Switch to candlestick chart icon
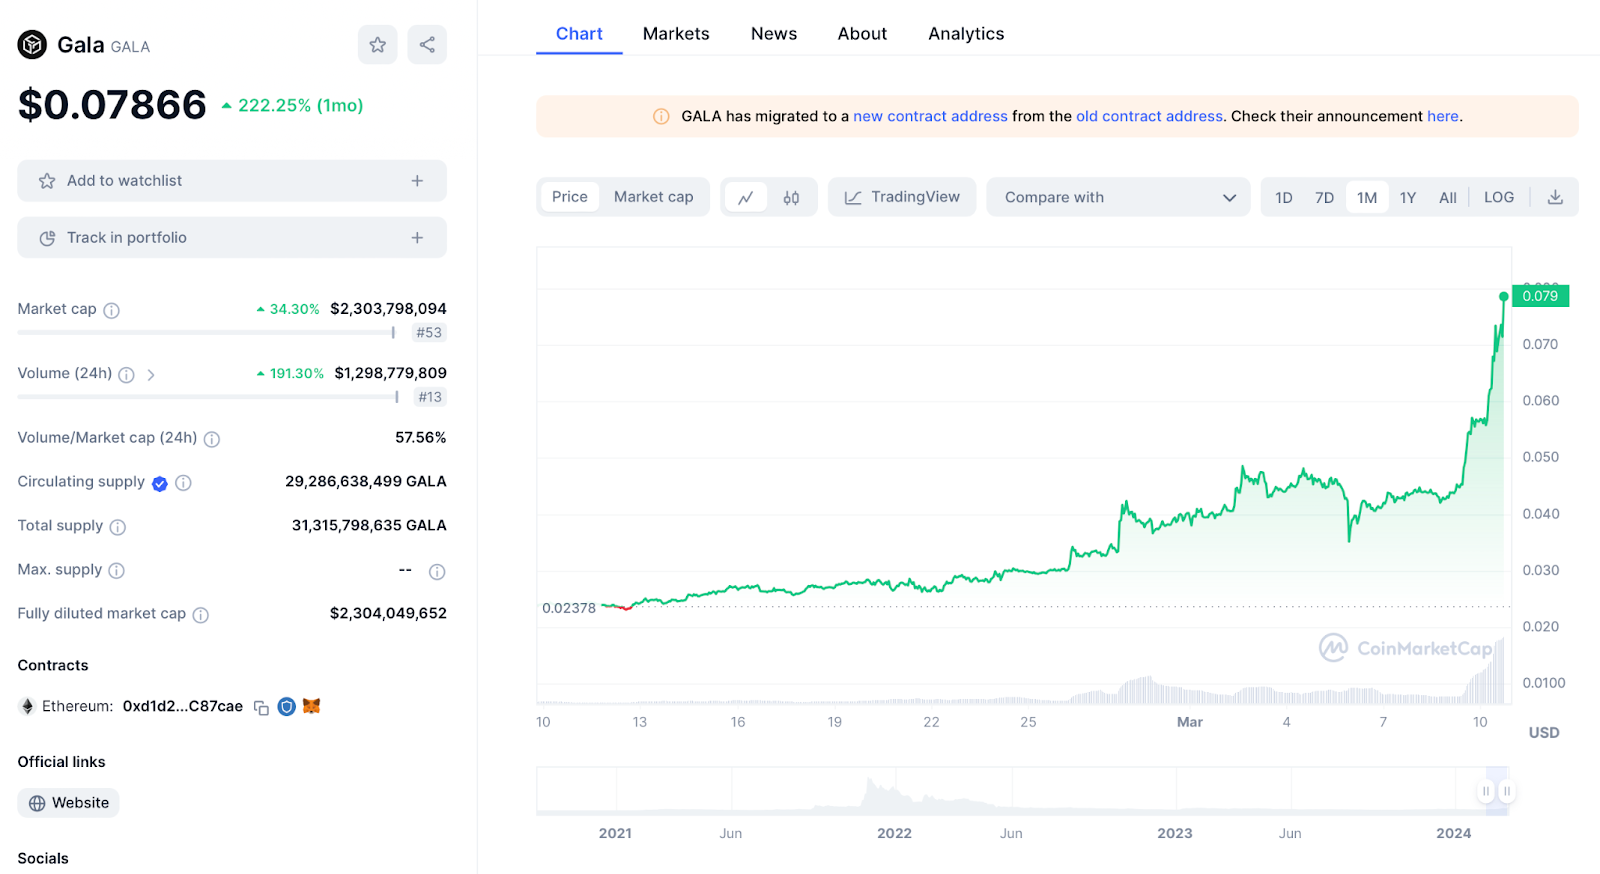This screenshot has height=874, width=1600. pos(791,197)
